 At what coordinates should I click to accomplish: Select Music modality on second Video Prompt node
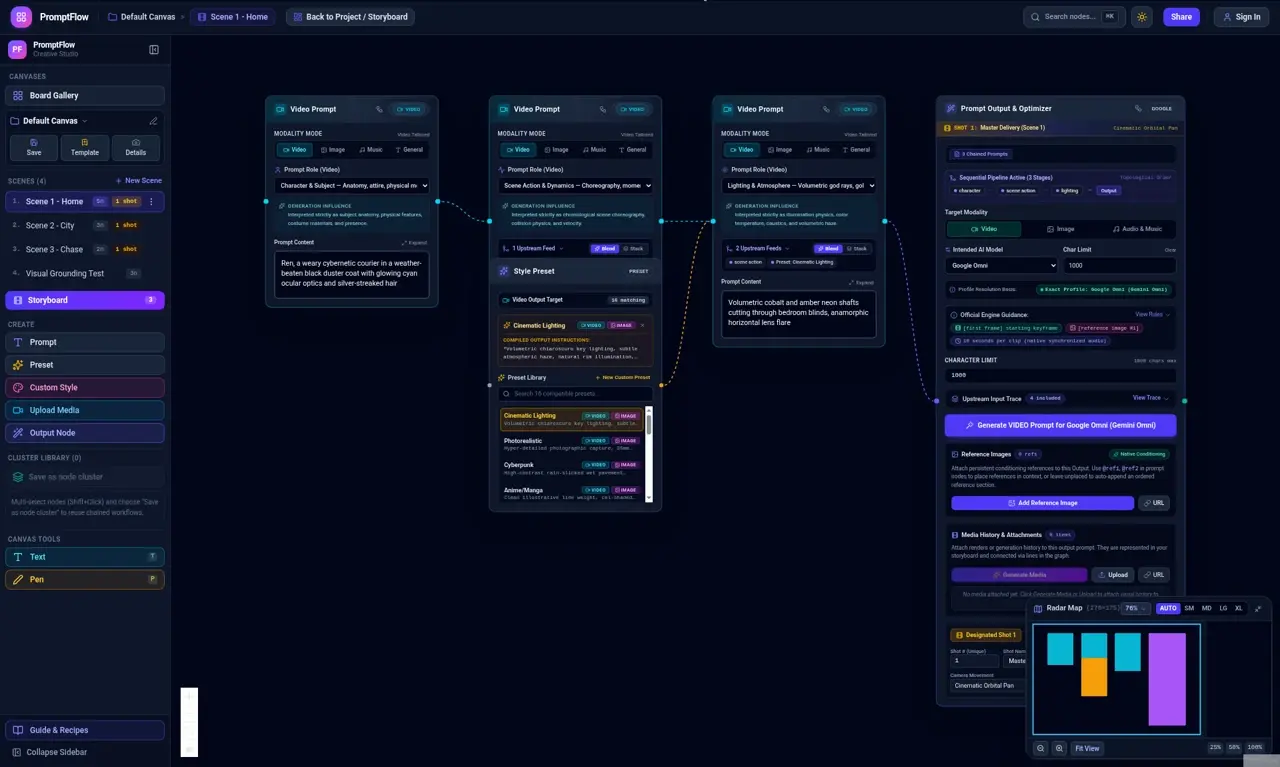594,149
